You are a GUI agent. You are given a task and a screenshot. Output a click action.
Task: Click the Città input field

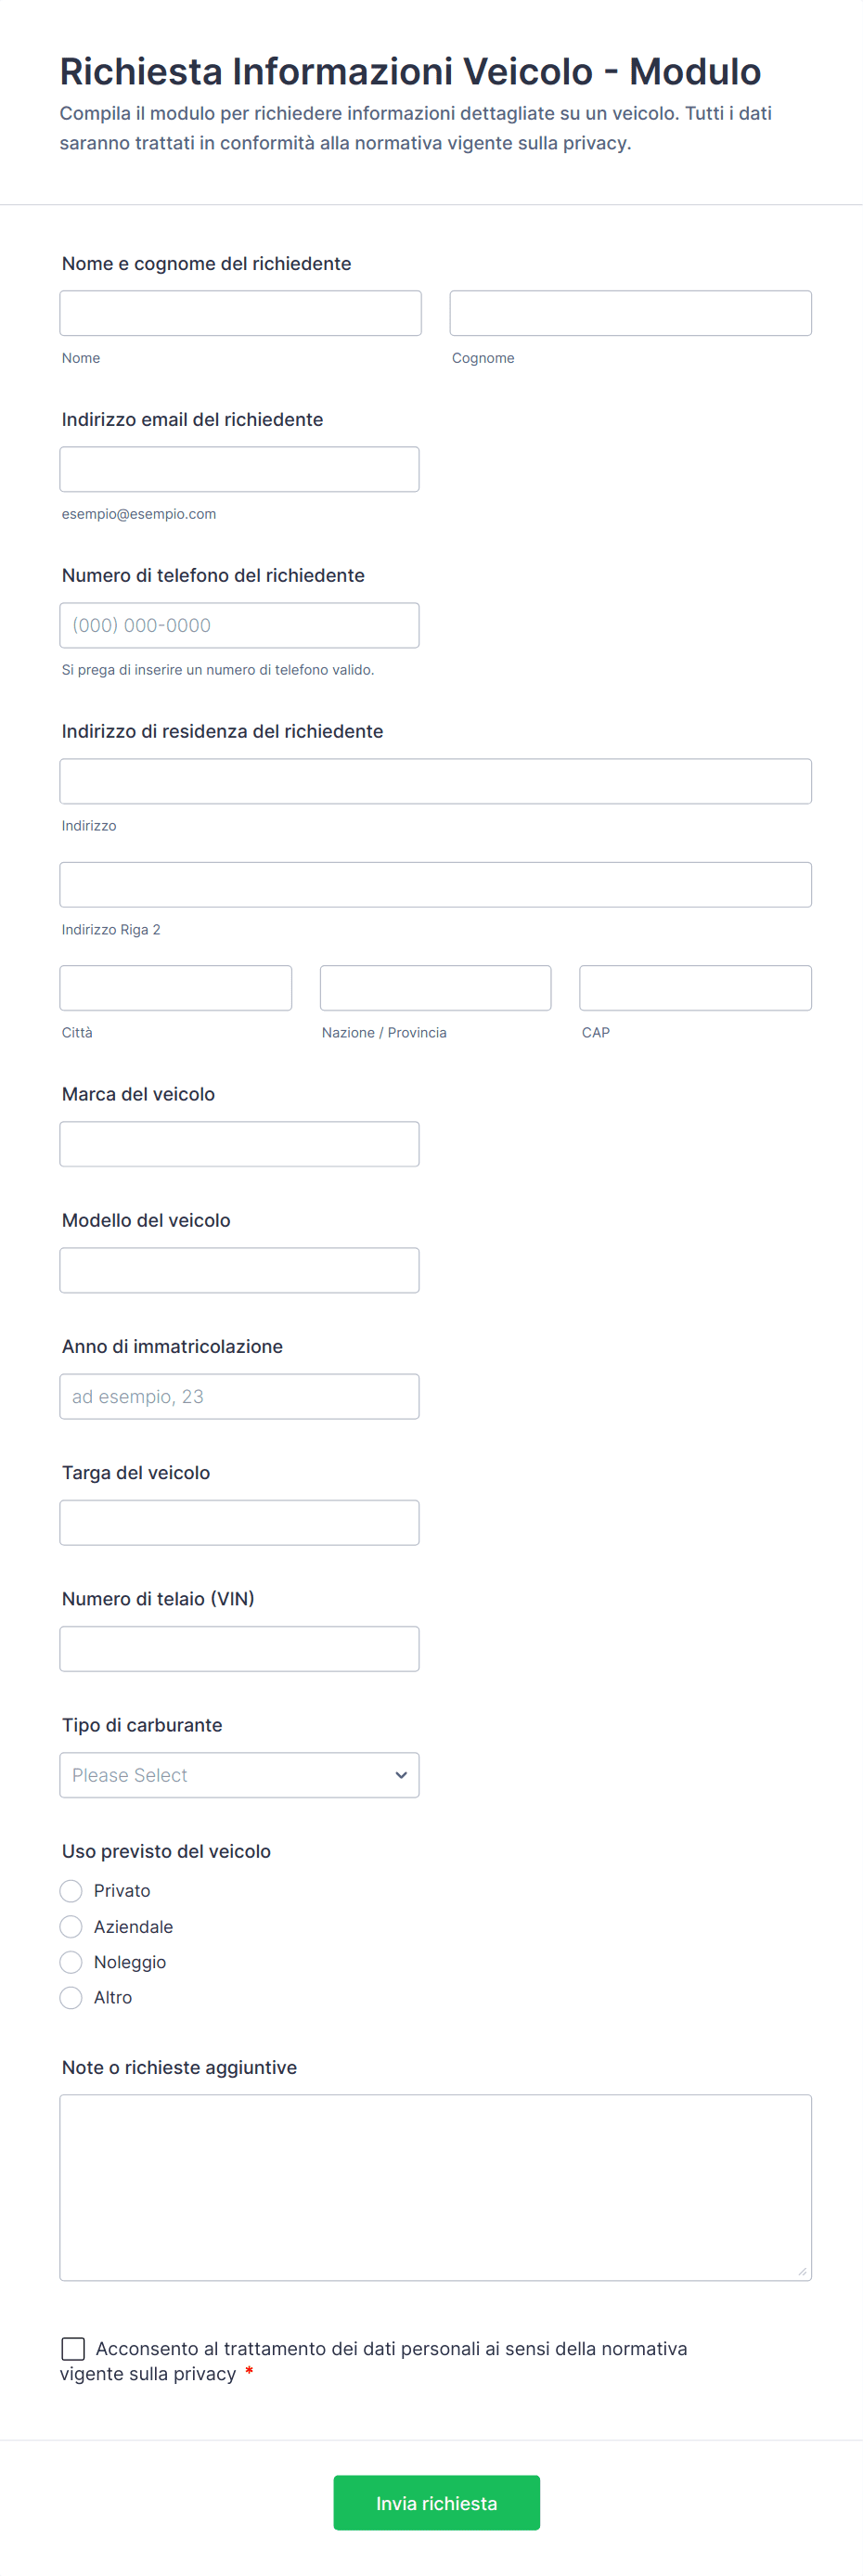176,988
